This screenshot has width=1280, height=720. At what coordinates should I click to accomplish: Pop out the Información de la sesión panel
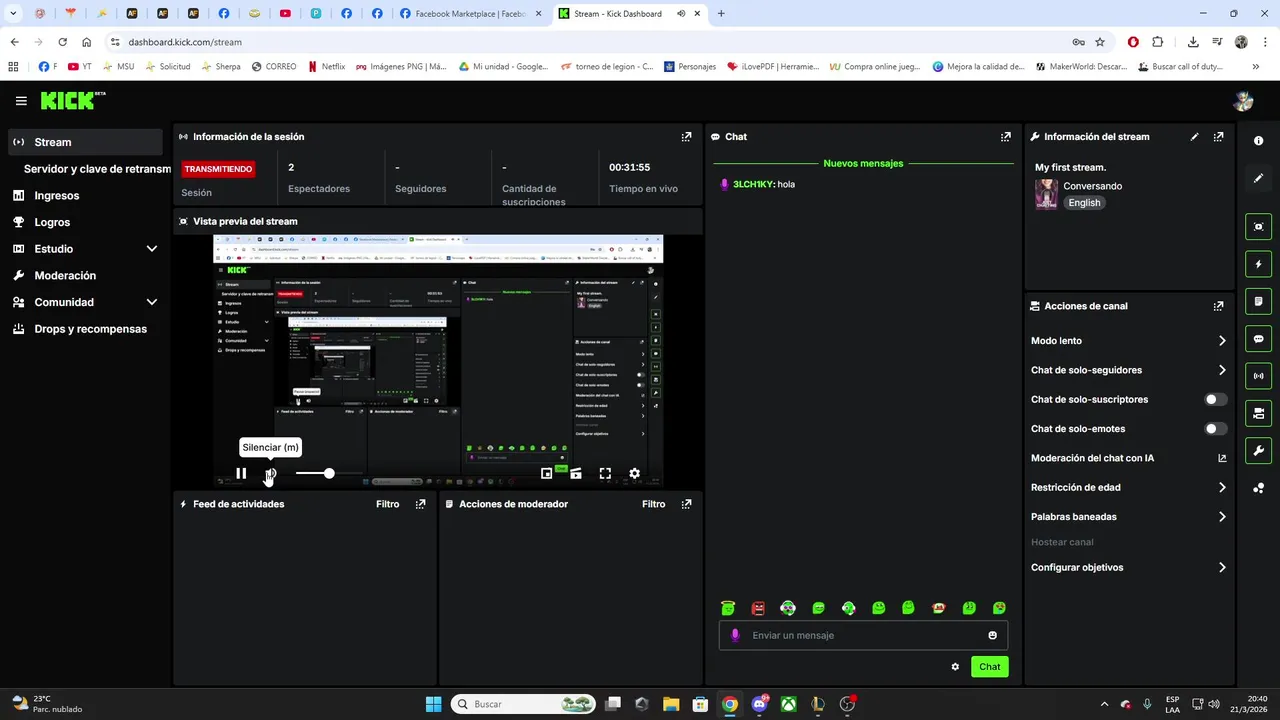pos(686,137)
